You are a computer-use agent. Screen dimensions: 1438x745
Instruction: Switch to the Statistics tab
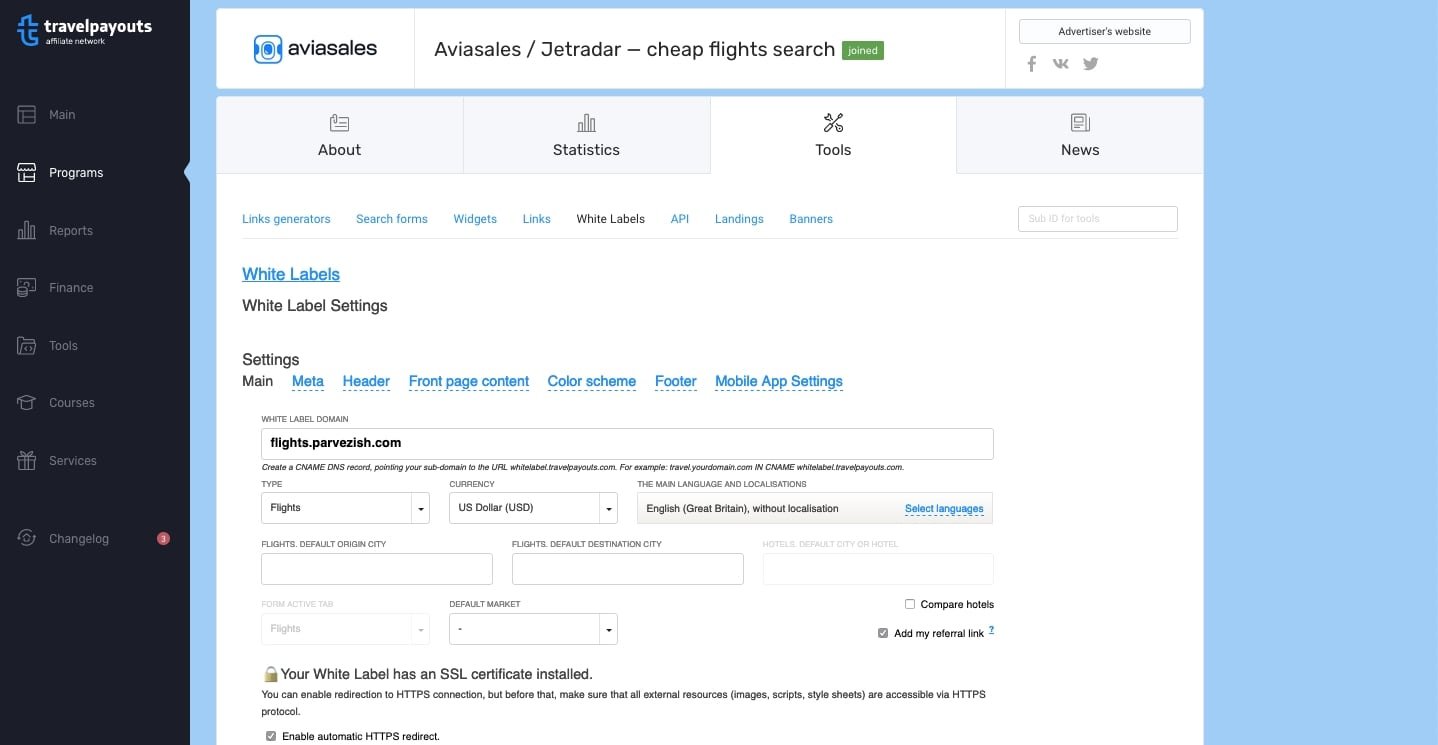coord(587,135)
